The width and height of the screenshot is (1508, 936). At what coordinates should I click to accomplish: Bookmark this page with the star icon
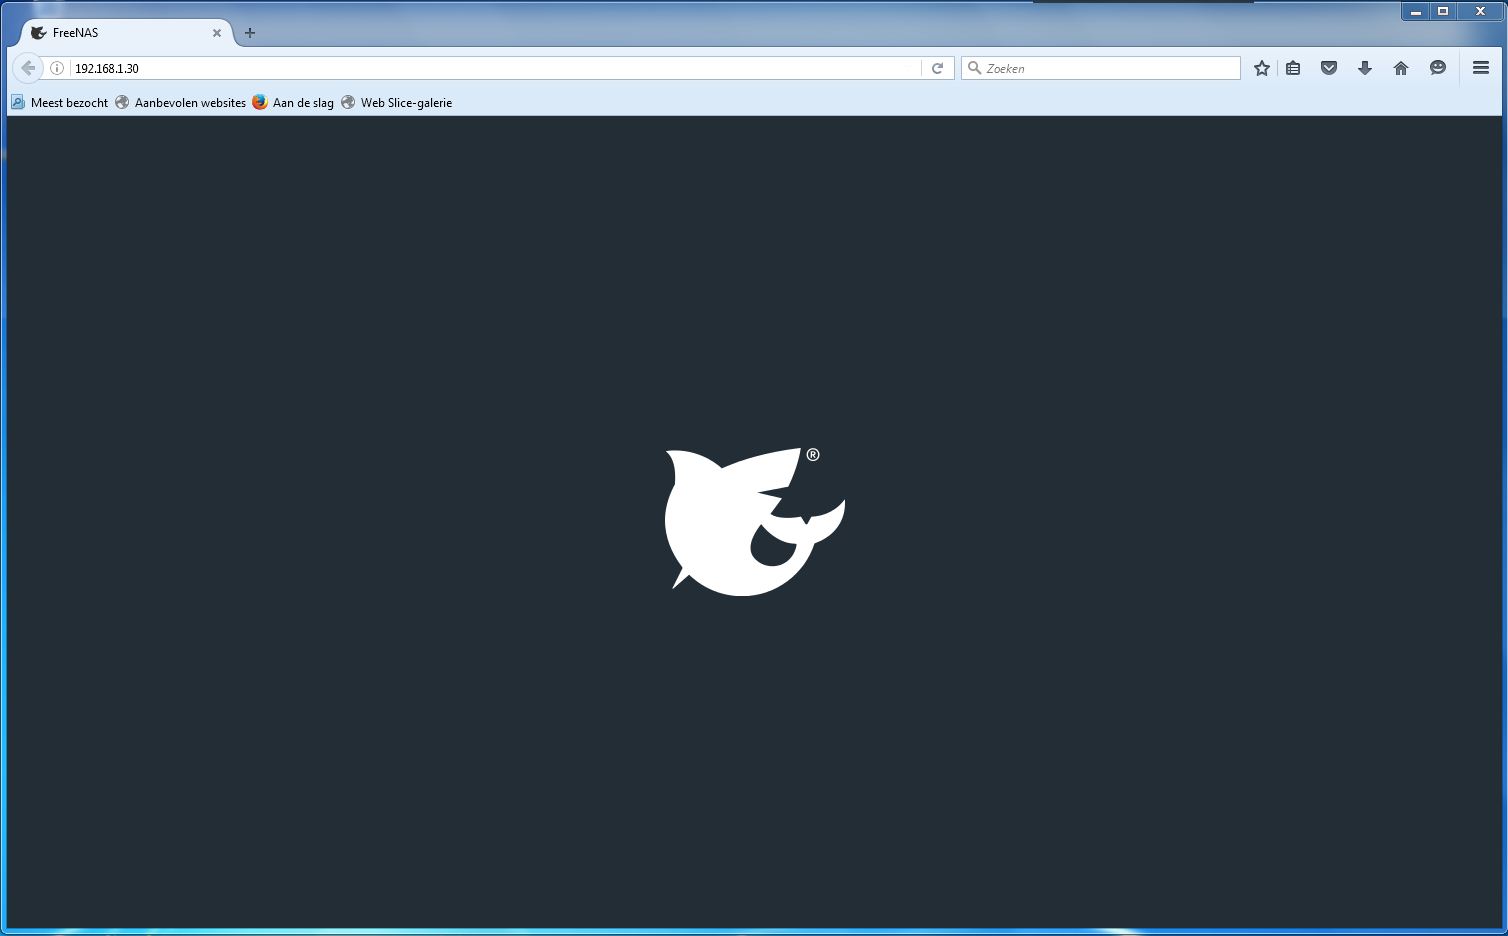click(x=1262, y=68)
